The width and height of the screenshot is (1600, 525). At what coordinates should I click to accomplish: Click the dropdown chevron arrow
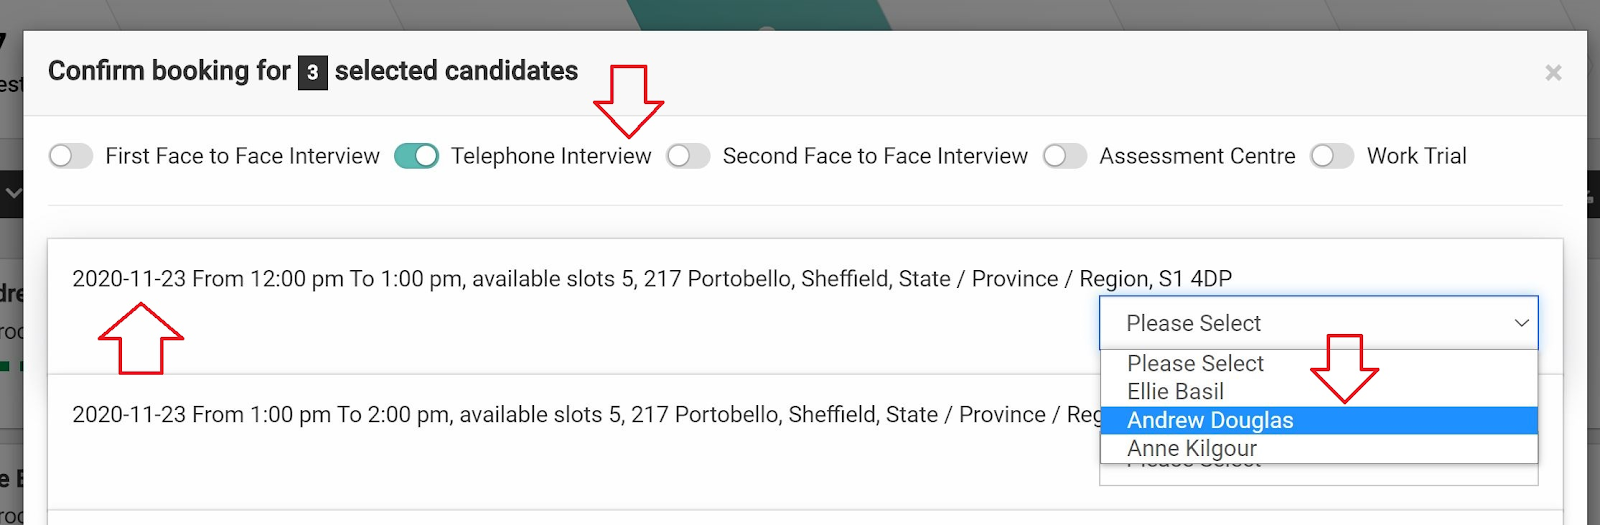1521,323
